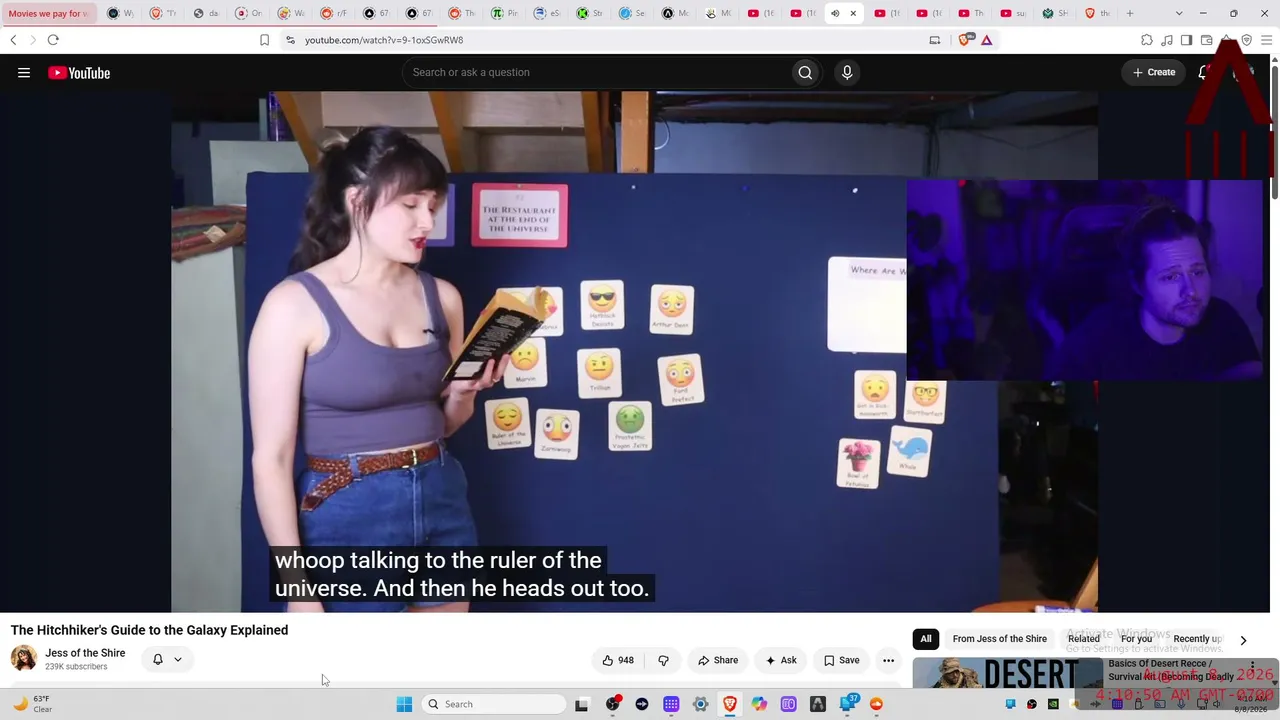Open the YouTube guide hamburger menu
Viewport: 1280px width, 720px height.
tap(24, 72)
